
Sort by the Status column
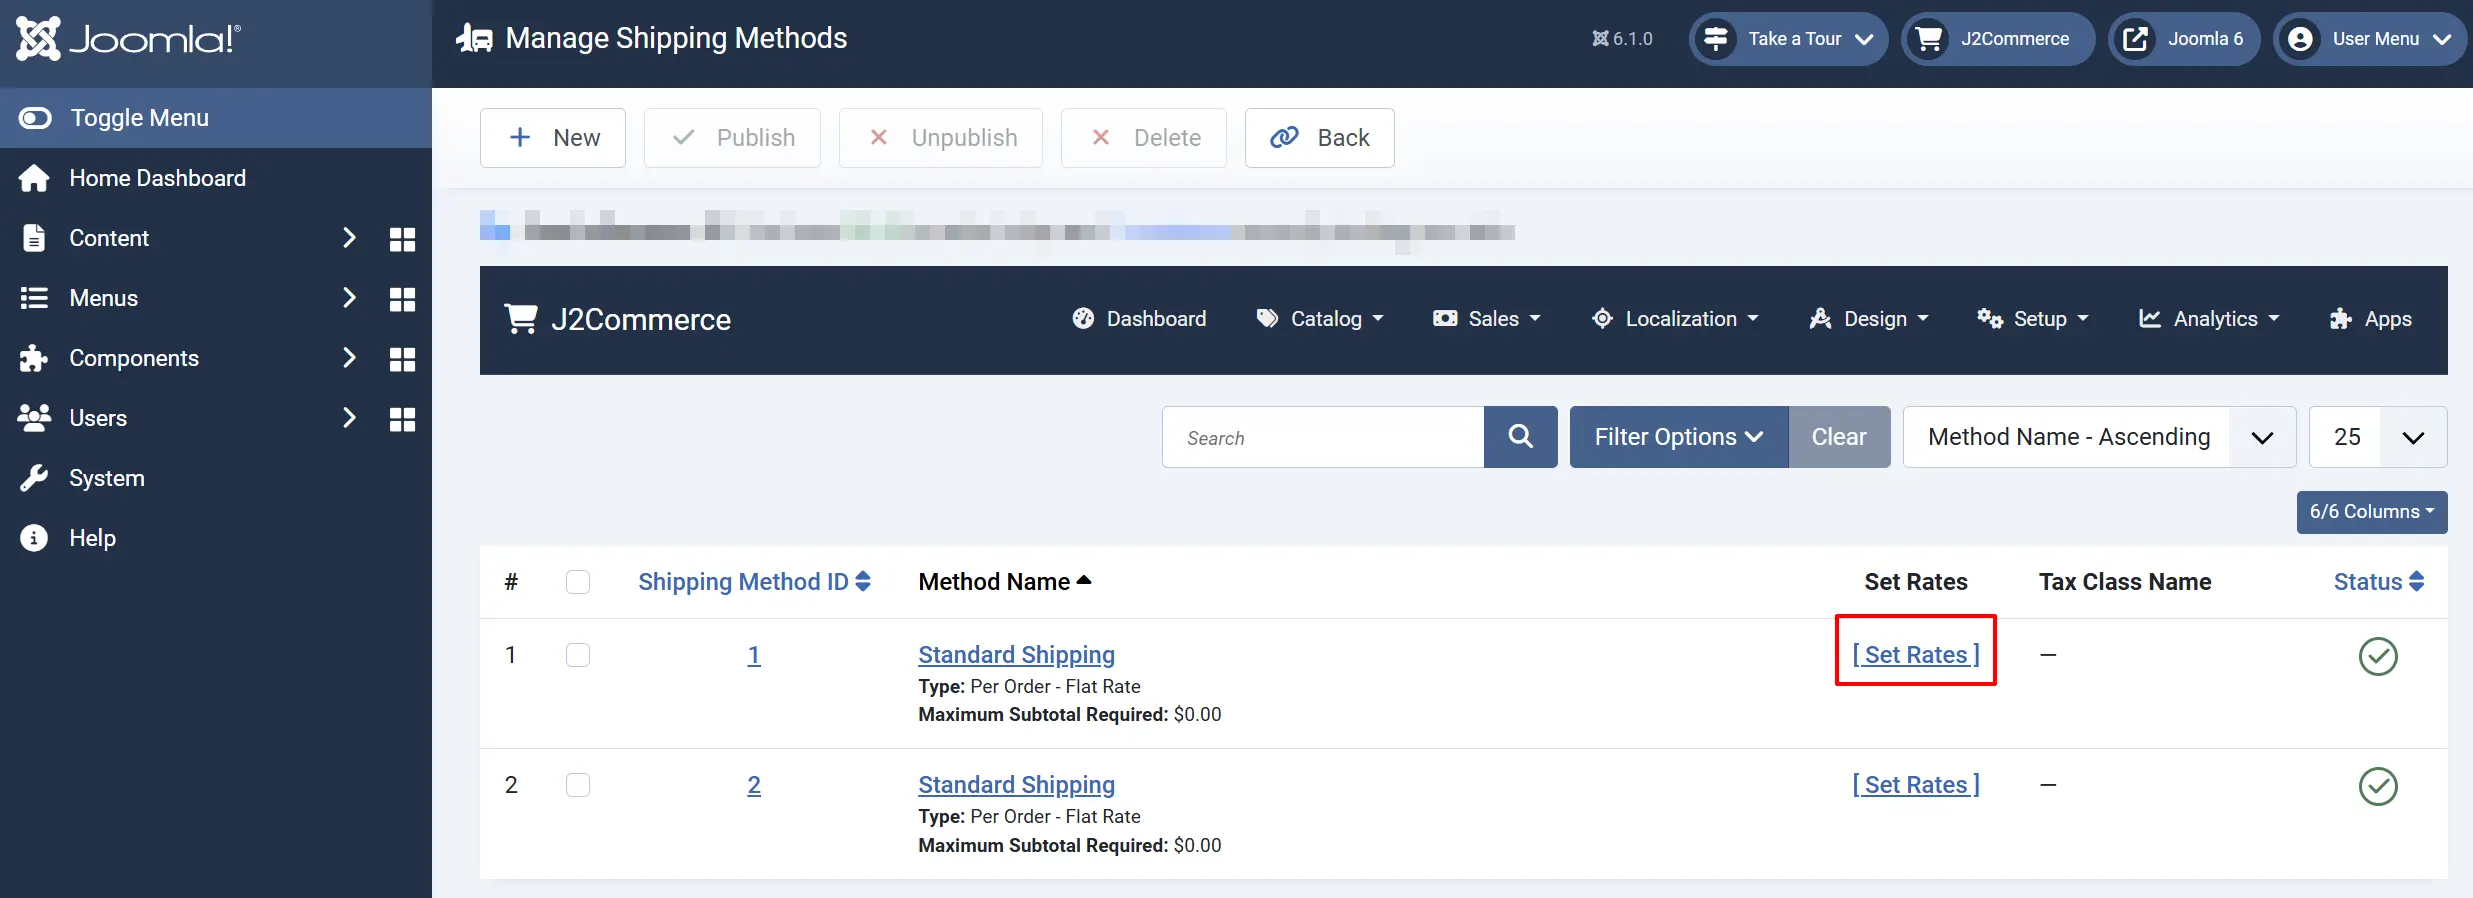click(2379, 582)
